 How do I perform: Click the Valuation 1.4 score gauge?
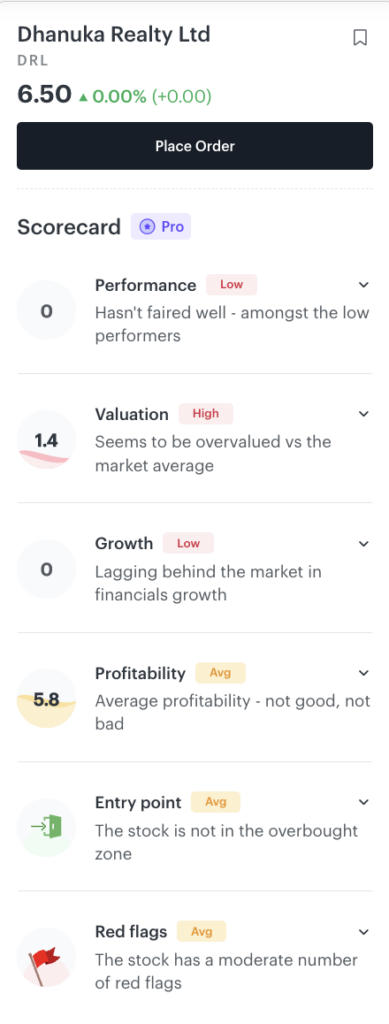pyautogui.click(x=46, y=440)
